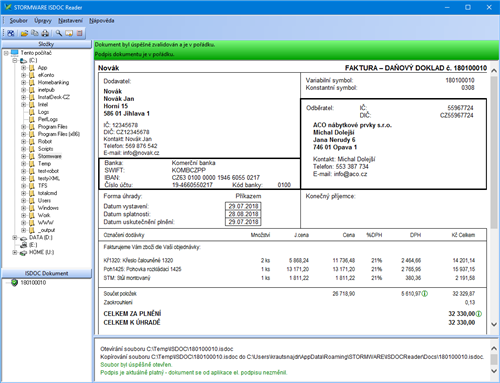Expand the DATA (D:) drive node
This screenshot has height=383, width=500.
point(15,238)
